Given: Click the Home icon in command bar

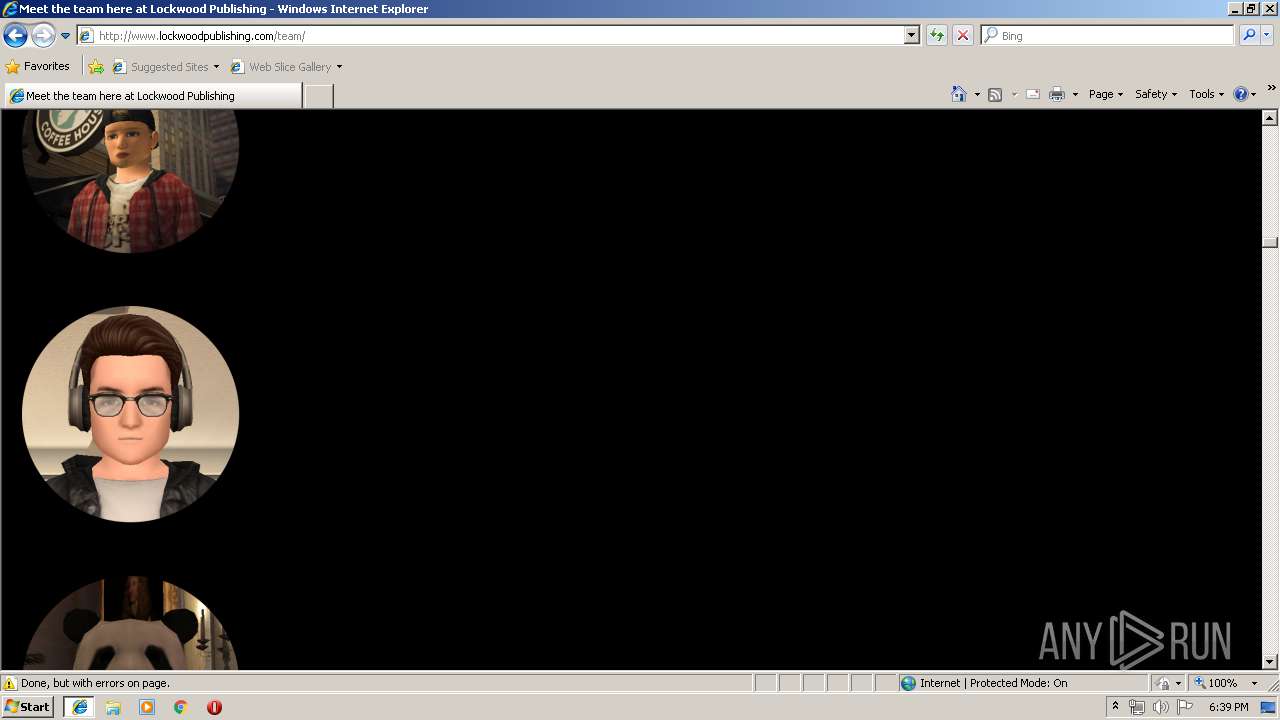Looking at the screenshot, I should point(959,94).
